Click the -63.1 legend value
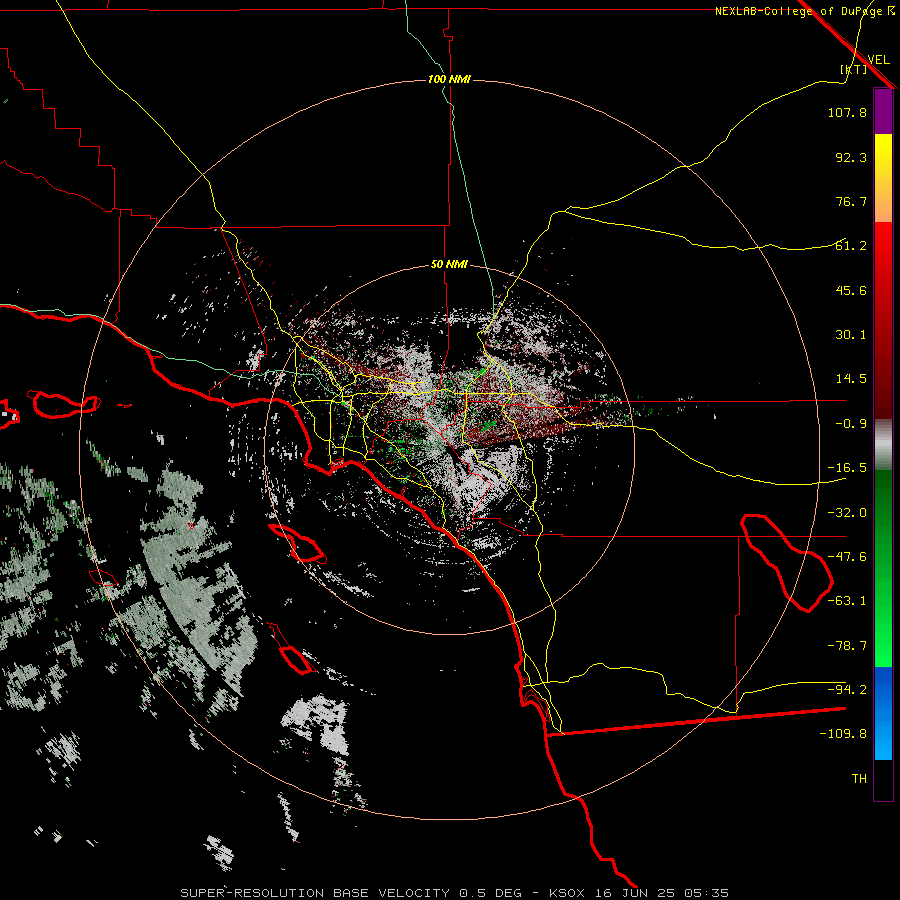Viewport: 900px width, 900px height. (x=847, y=601)
